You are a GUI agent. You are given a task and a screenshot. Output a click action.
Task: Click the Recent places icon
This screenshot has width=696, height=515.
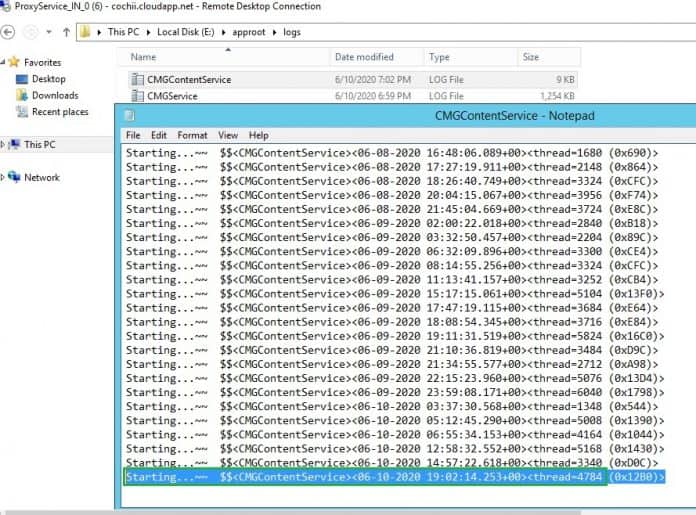click(22, 112)
